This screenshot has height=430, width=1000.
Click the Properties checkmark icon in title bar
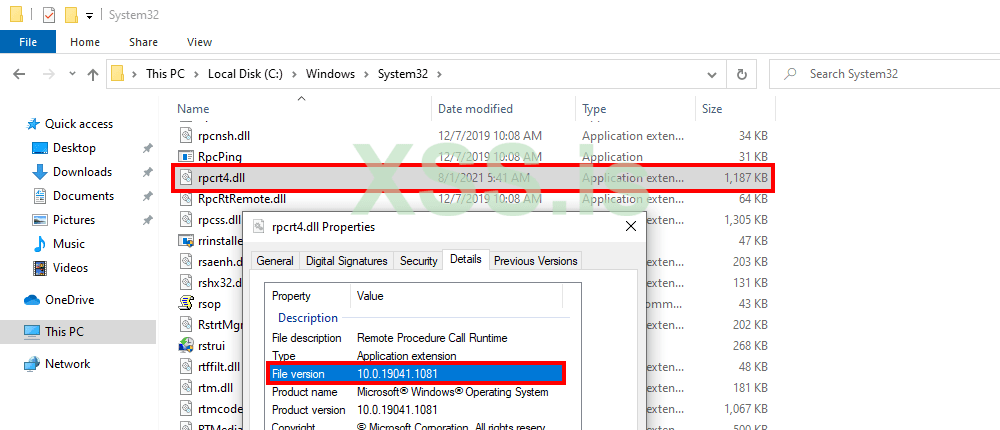tap(48, 15)
